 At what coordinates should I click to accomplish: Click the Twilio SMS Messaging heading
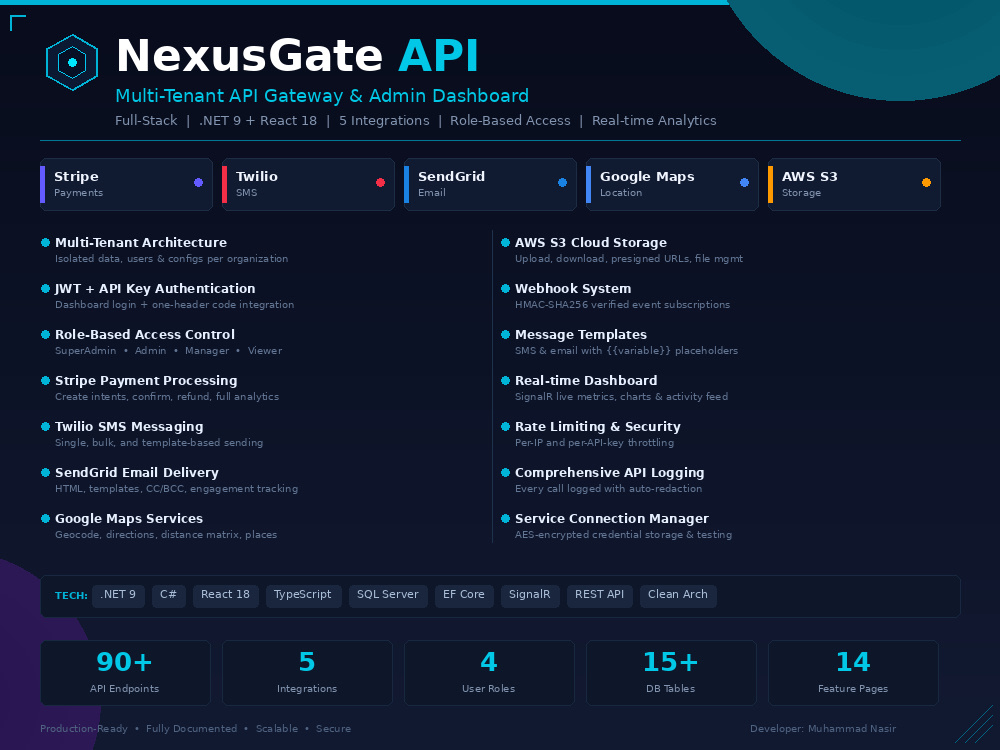coord(129,426)
